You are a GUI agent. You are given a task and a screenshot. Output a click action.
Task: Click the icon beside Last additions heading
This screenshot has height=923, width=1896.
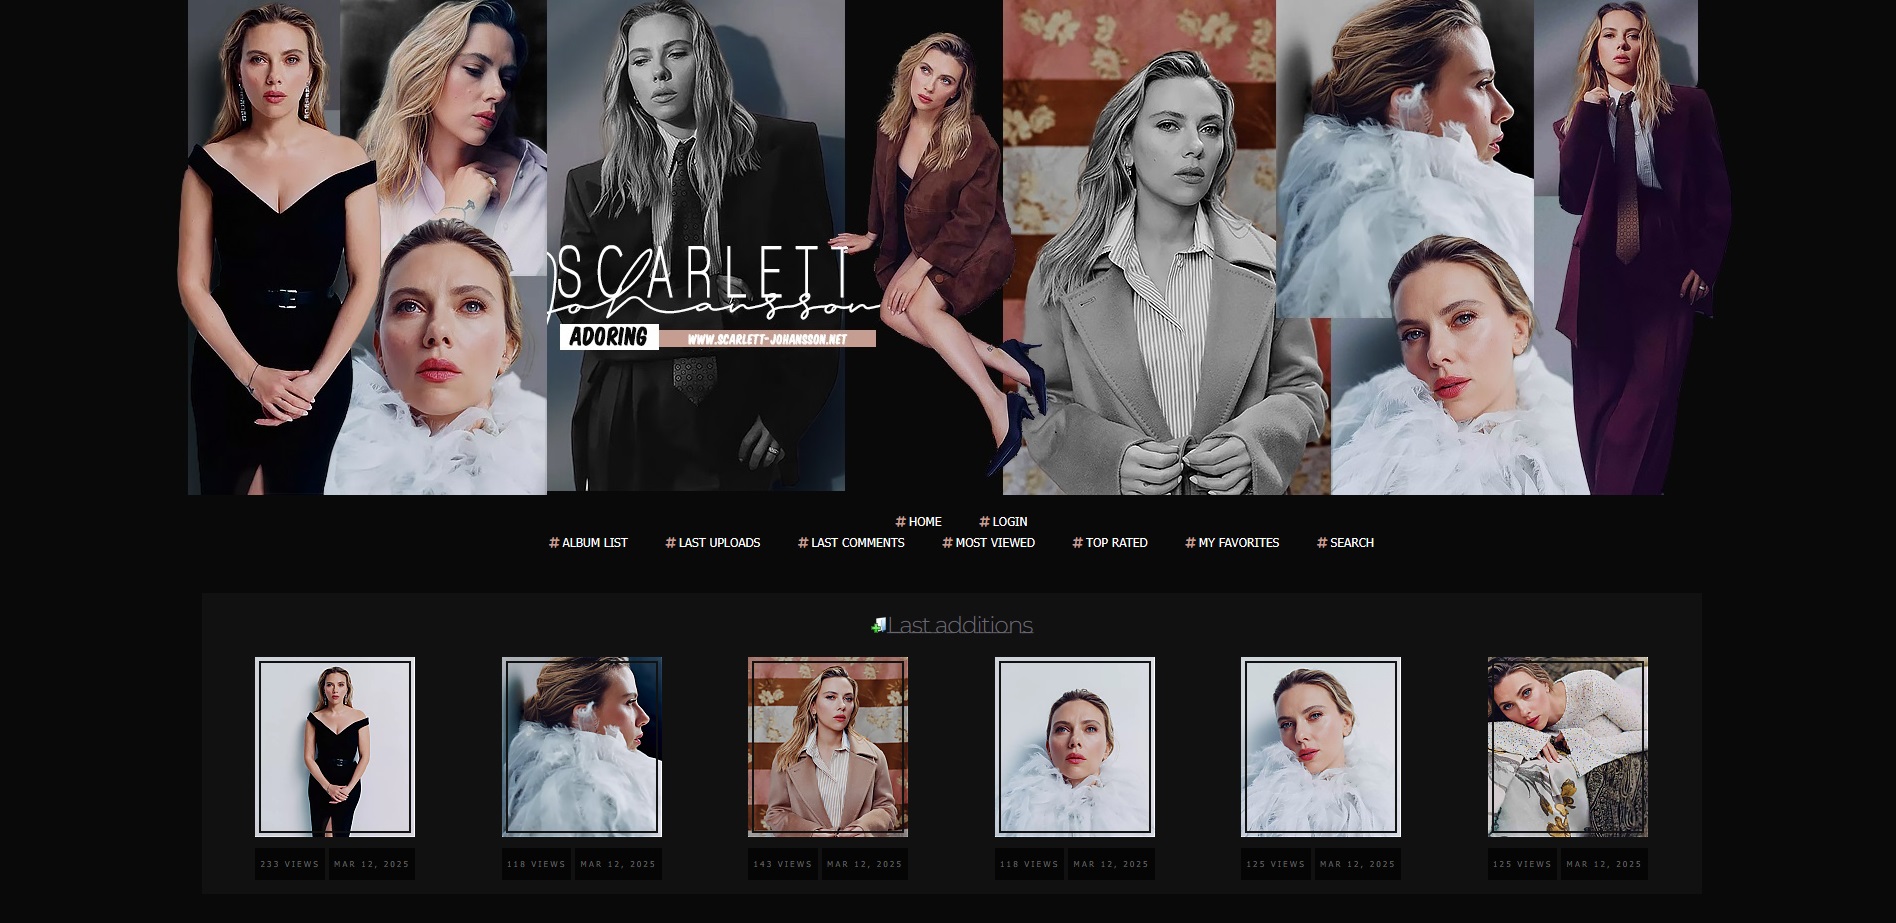point(878,626)
